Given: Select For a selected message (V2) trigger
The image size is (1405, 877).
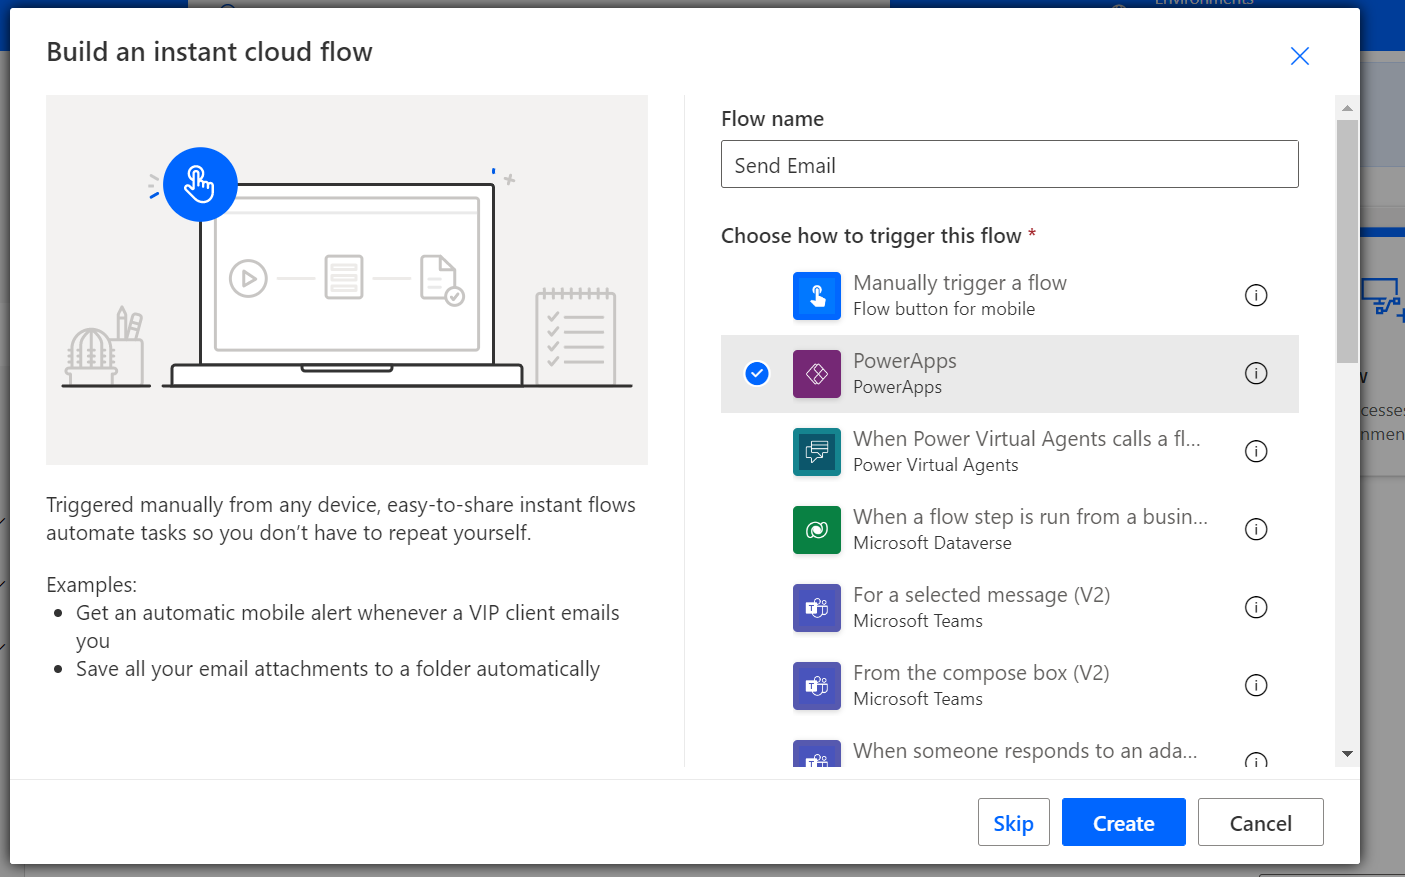Looking at the screenshot, I should point(1010,608).
